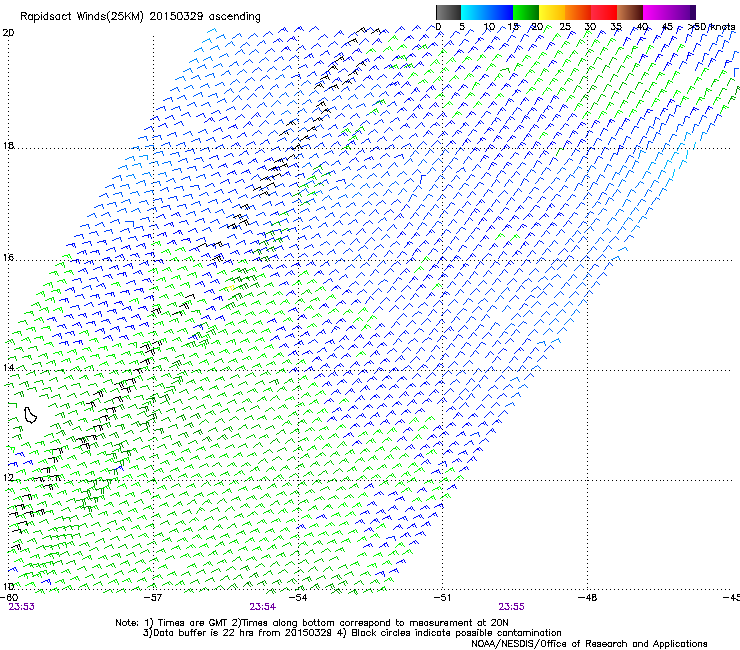Viewport: 740px width, 650px height.
Task: Click the longitude label '-57'
Action: click(153, 598)
